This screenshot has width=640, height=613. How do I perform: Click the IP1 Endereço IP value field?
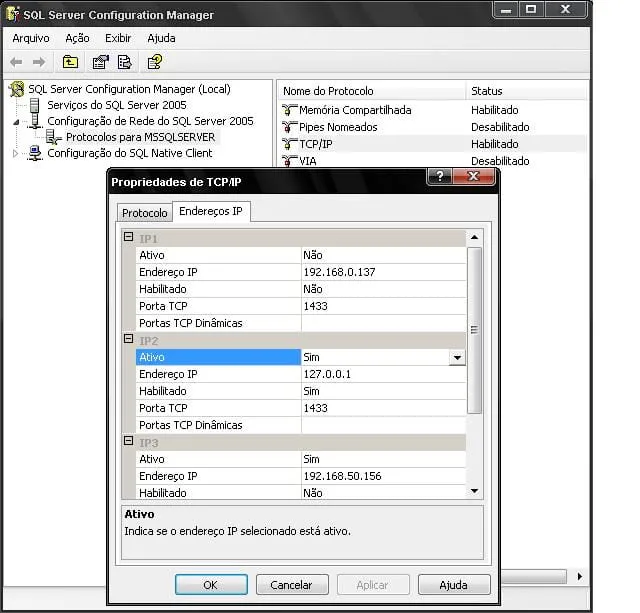click(383, 272)
